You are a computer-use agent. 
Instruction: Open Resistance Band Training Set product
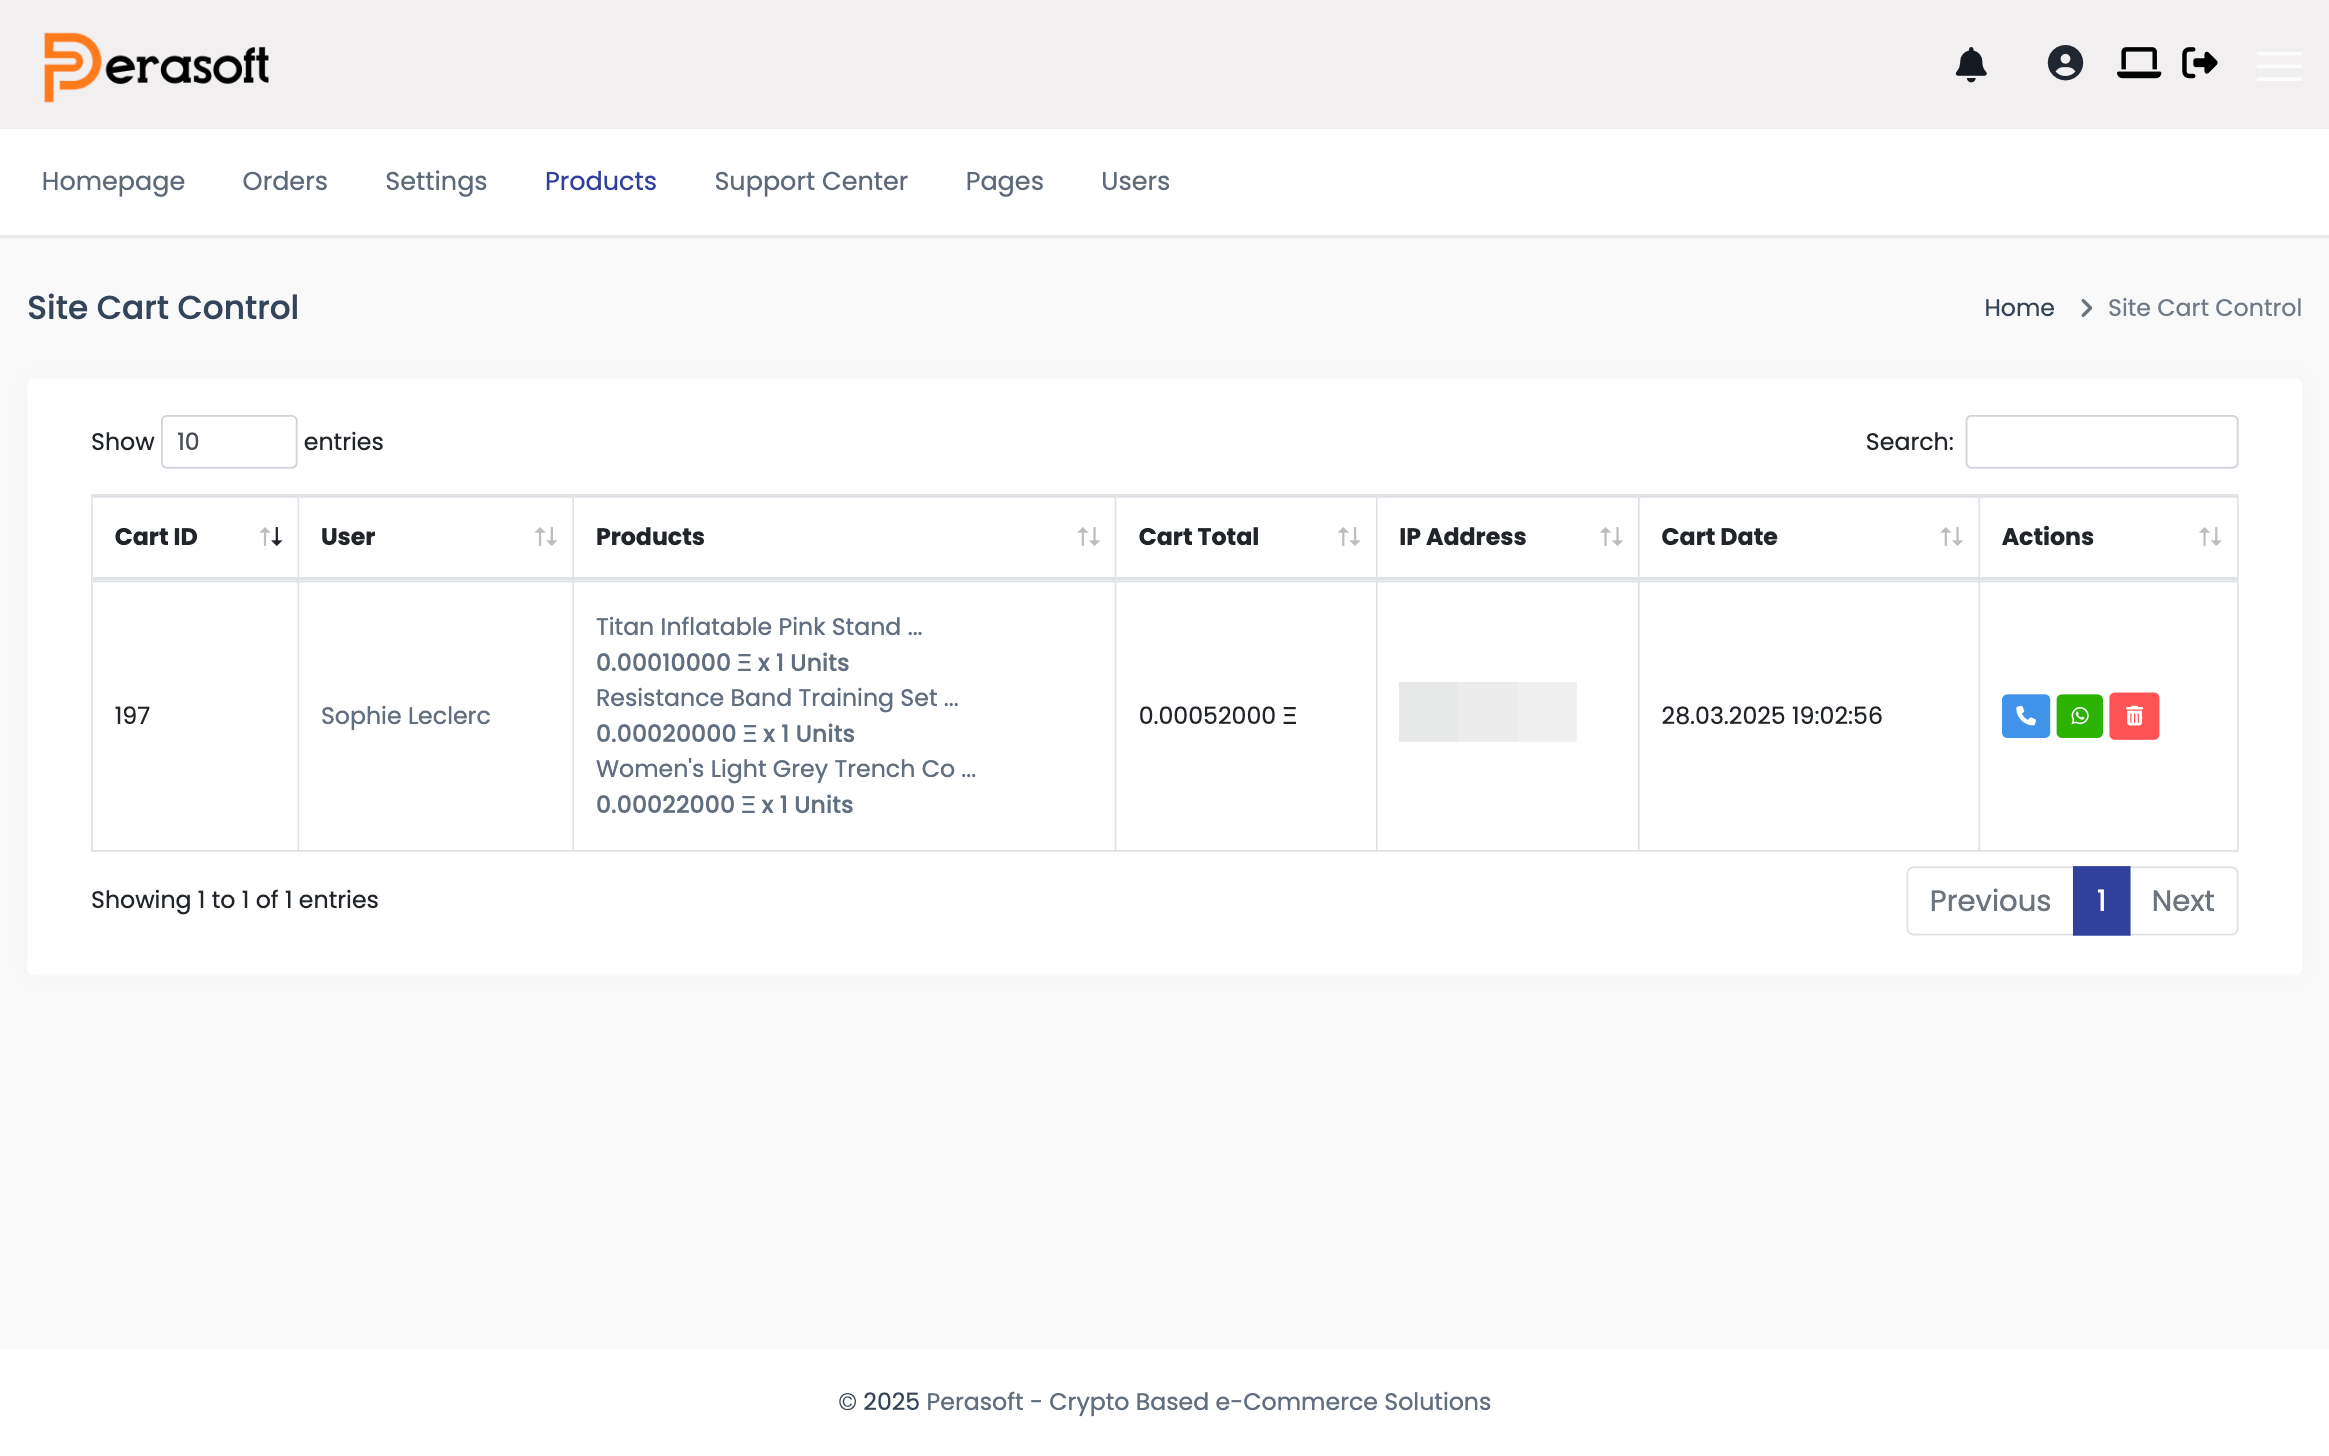[777, 698]
